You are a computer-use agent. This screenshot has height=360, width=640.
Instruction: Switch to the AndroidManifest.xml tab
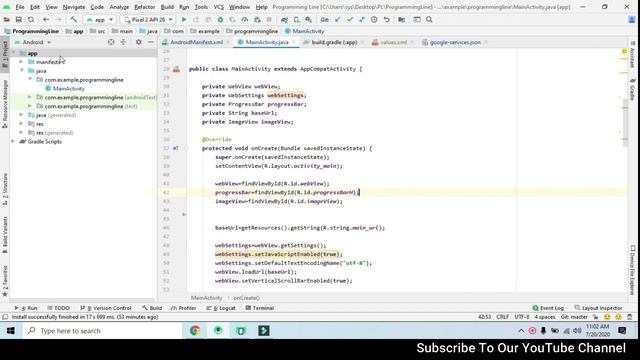pyautogui.click(x=196, y=42)
